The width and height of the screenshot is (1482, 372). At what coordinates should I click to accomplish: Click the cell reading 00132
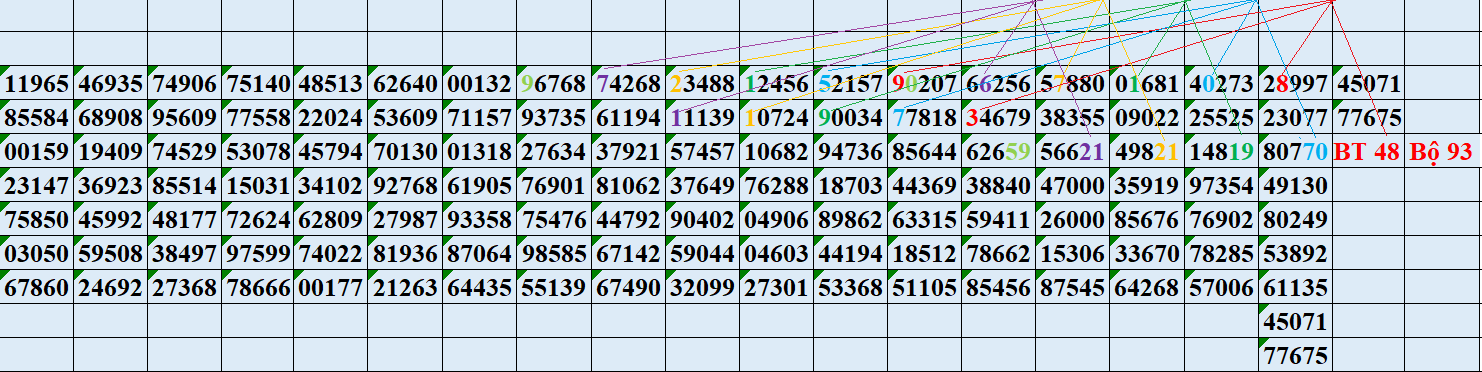pyautogui.click(x=480, y=84)
